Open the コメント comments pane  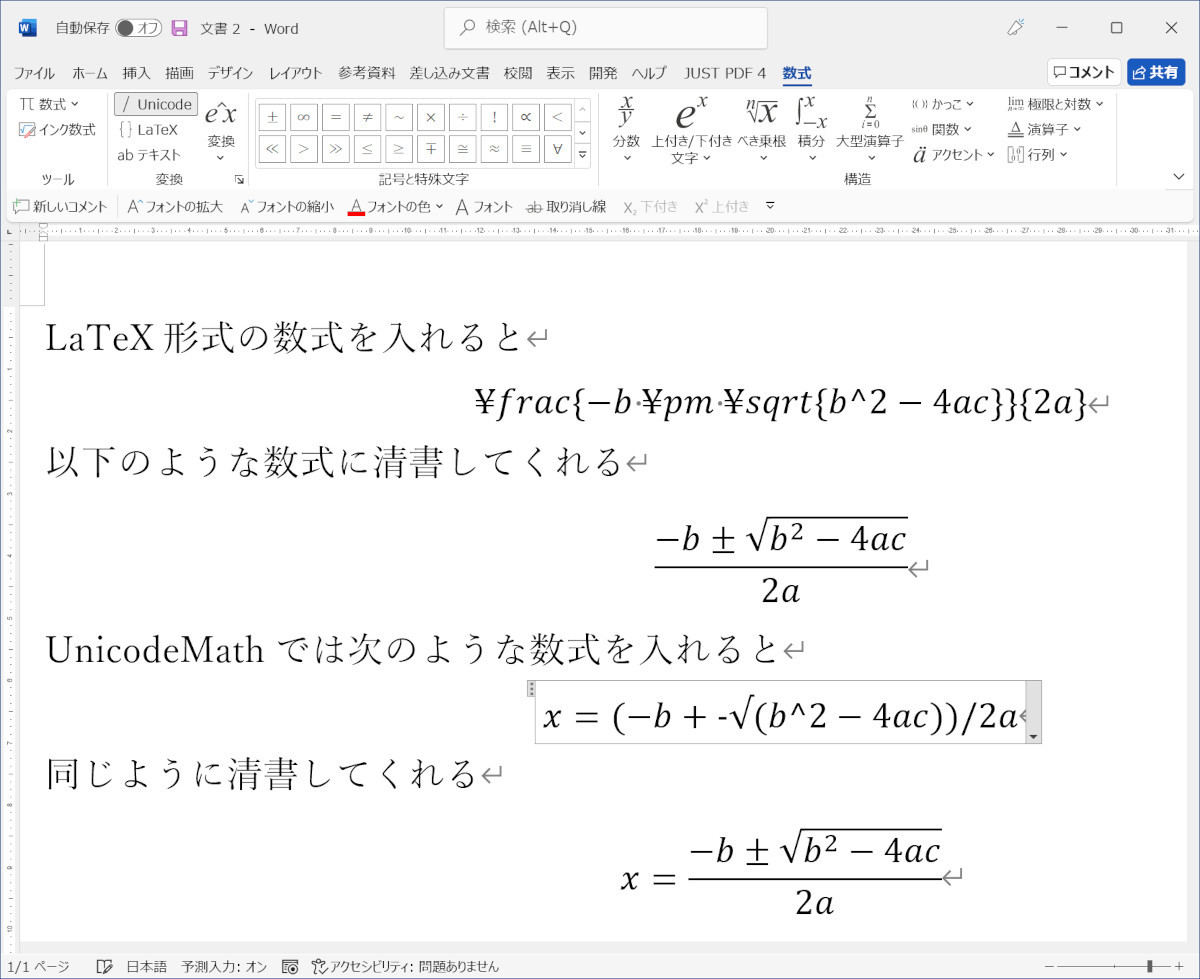[x=1084, y=72]
